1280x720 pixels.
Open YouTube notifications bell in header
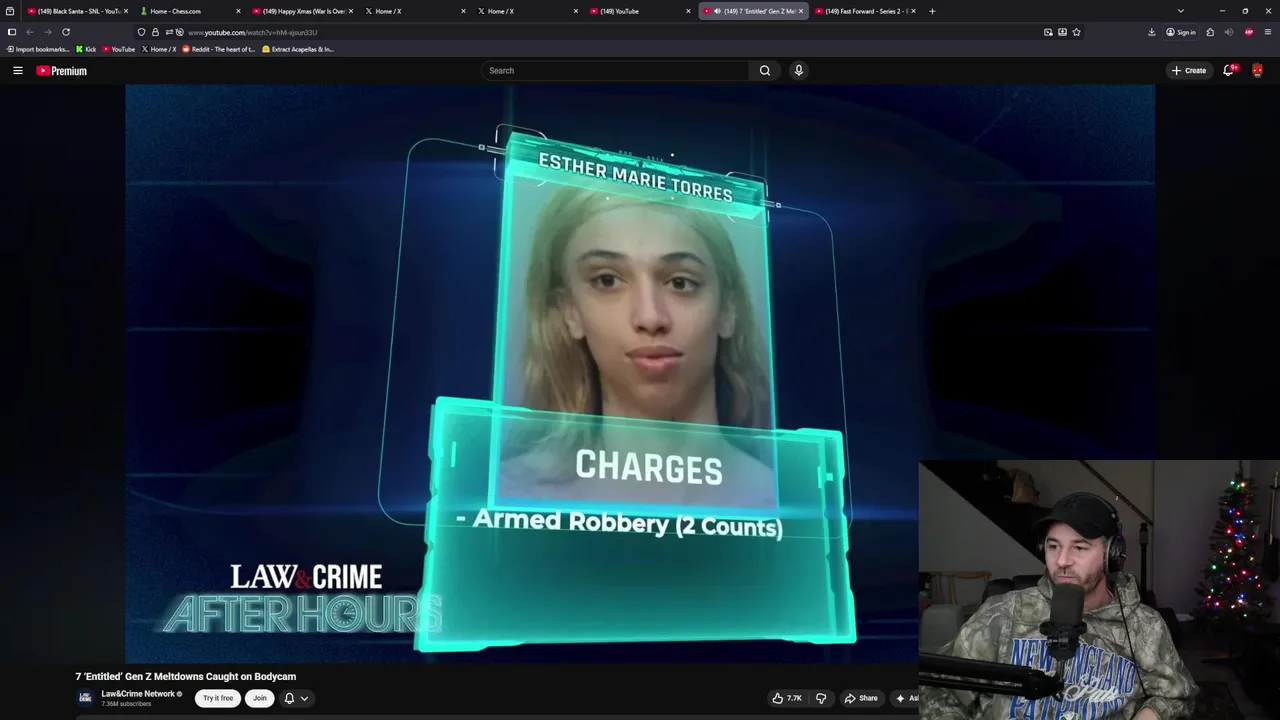1228,70
